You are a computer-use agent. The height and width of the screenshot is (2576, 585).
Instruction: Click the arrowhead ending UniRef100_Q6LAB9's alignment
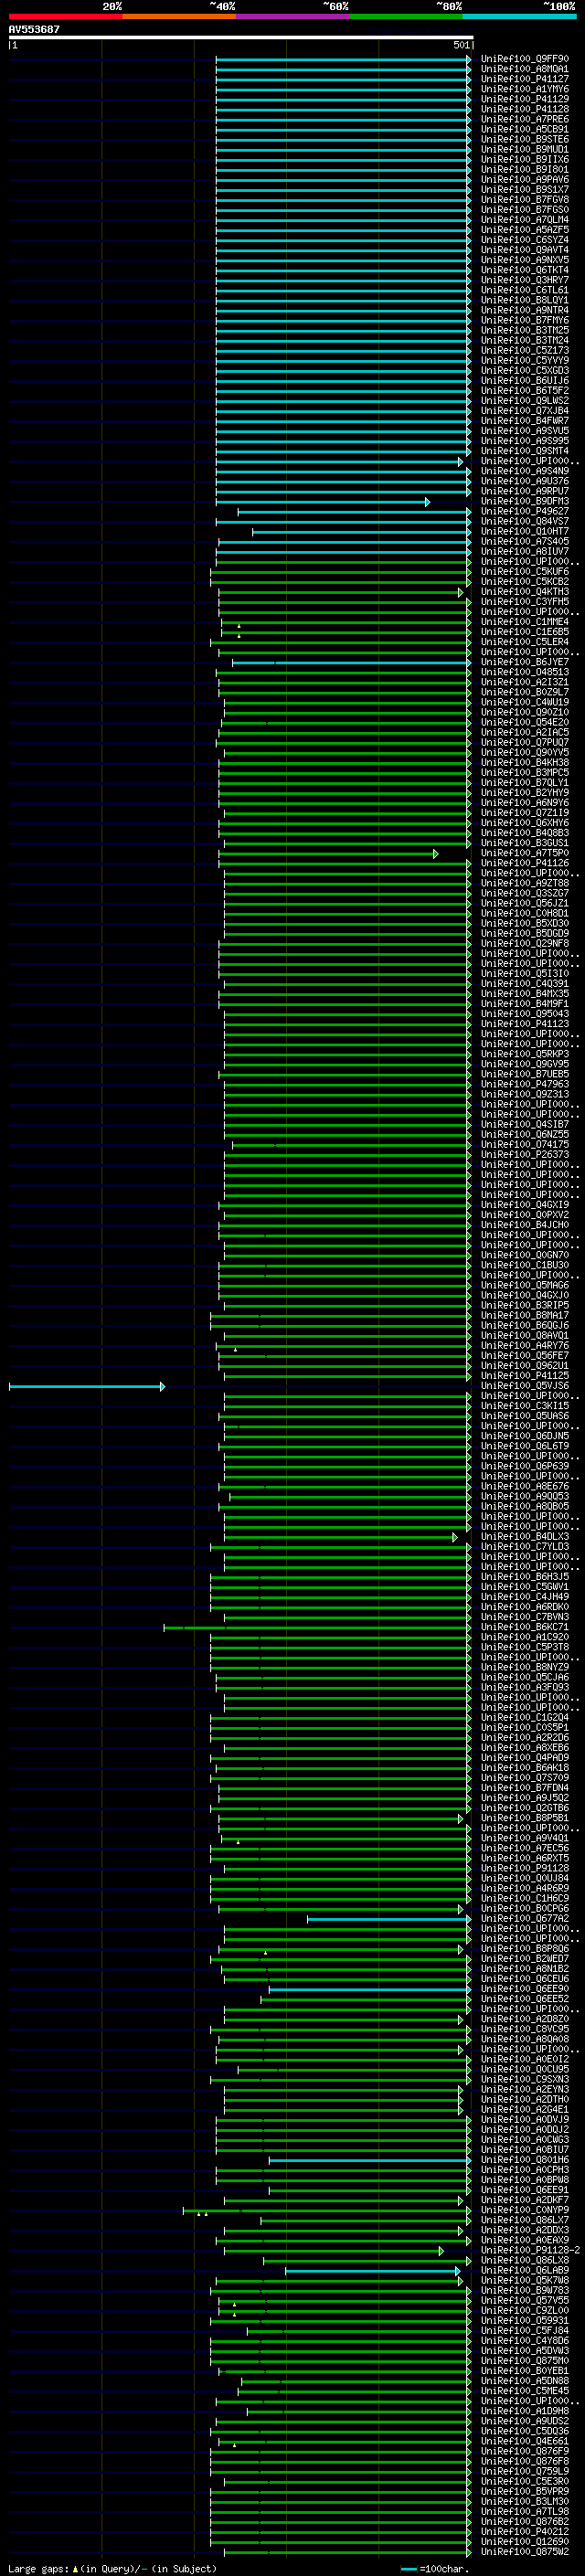click(459, 2271)
